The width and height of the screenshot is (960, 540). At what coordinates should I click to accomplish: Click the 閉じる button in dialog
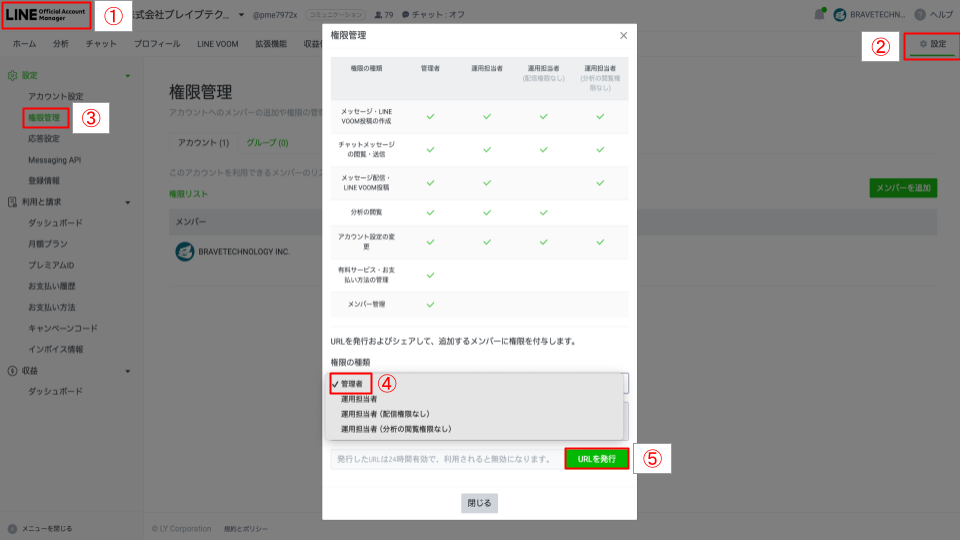(x=479, y=503)
